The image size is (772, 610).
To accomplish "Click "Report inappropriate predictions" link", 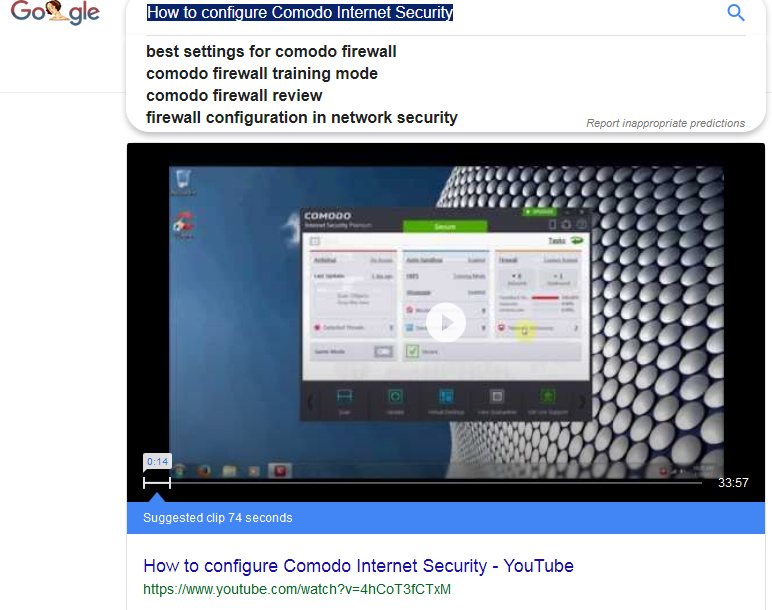I will click(x=665, y=123).
